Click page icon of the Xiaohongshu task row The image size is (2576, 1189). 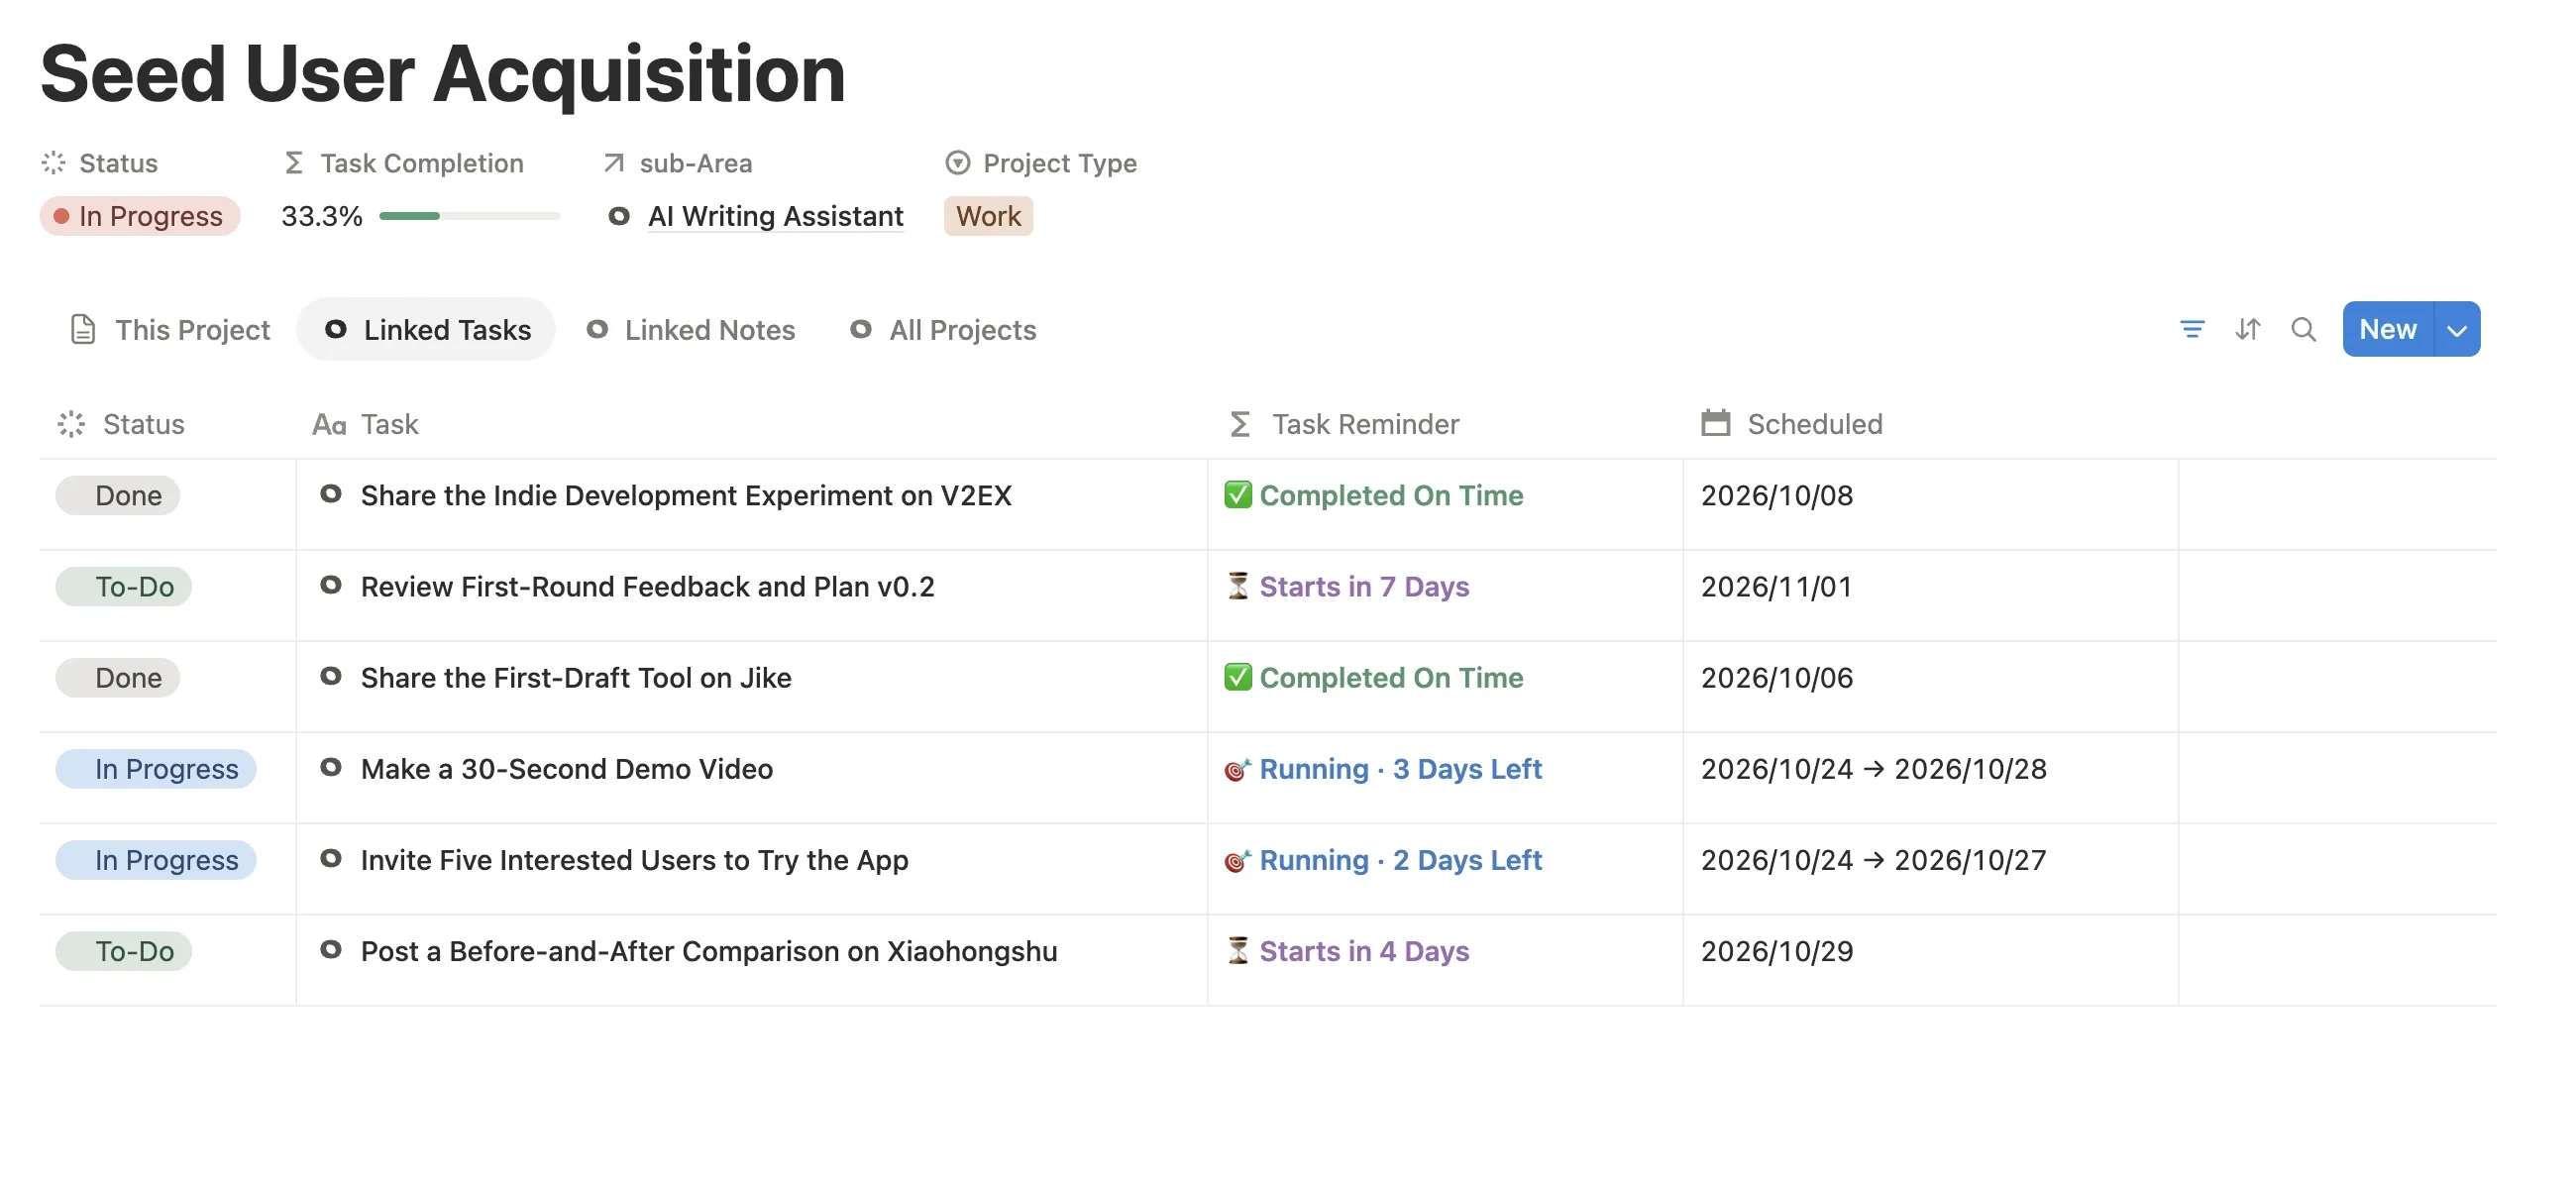pyautogui.click(x=331, y=948)
